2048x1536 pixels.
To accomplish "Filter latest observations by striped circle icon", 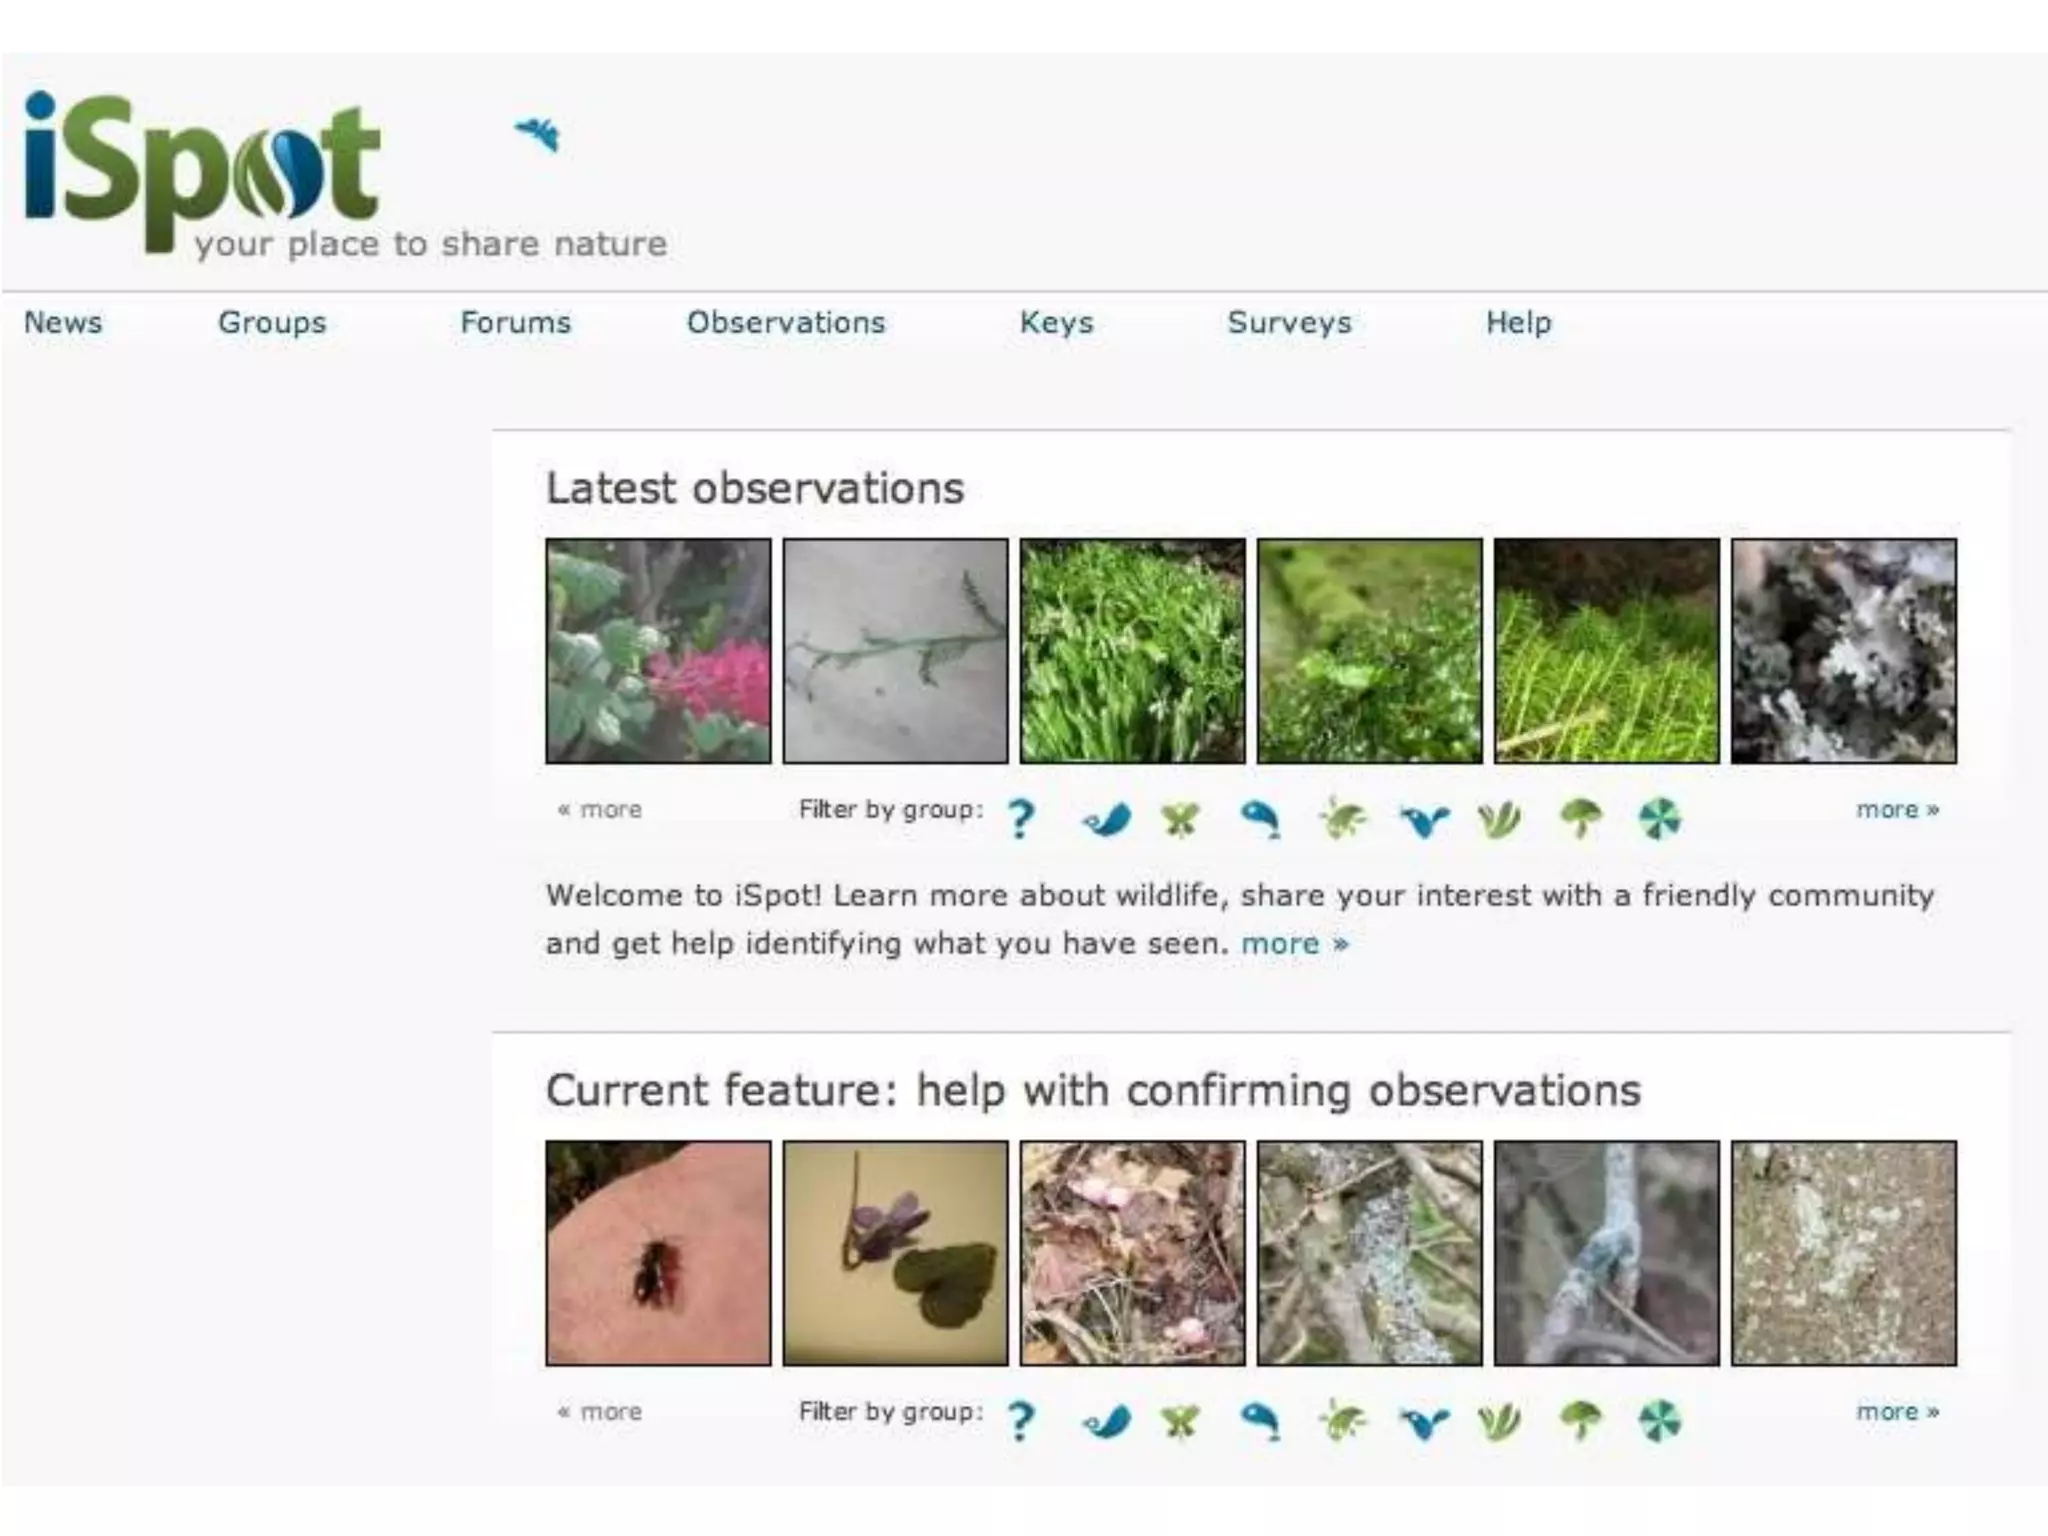I will 1660,820.
